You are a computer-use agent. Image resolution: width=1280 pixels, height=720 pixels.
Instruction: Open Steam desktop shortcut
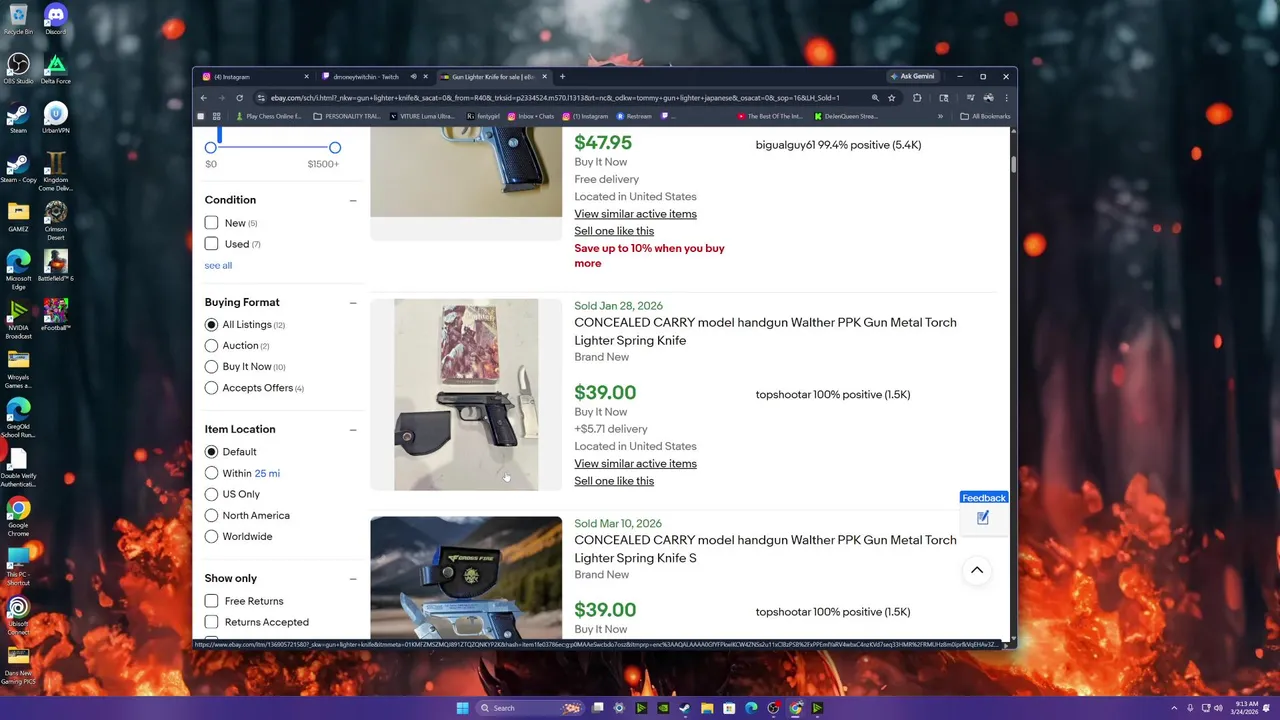[18, 119]
